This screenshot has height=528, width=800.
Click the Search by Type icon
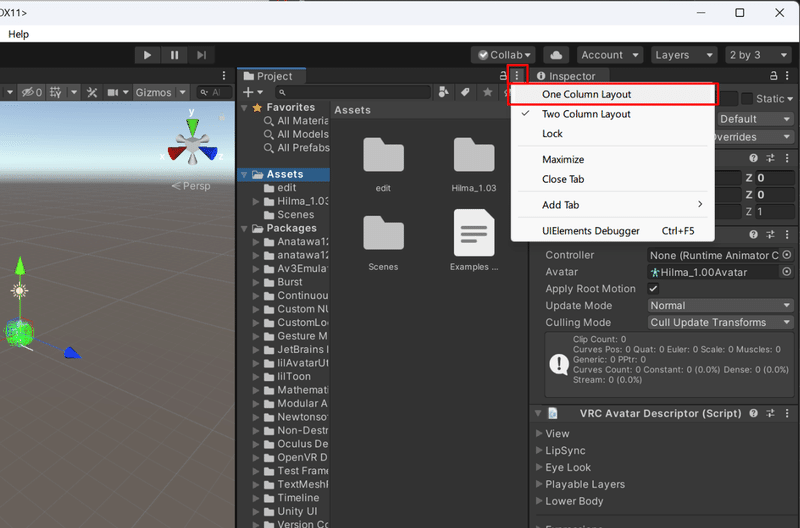pyautogui.click(x=444, y=92)
